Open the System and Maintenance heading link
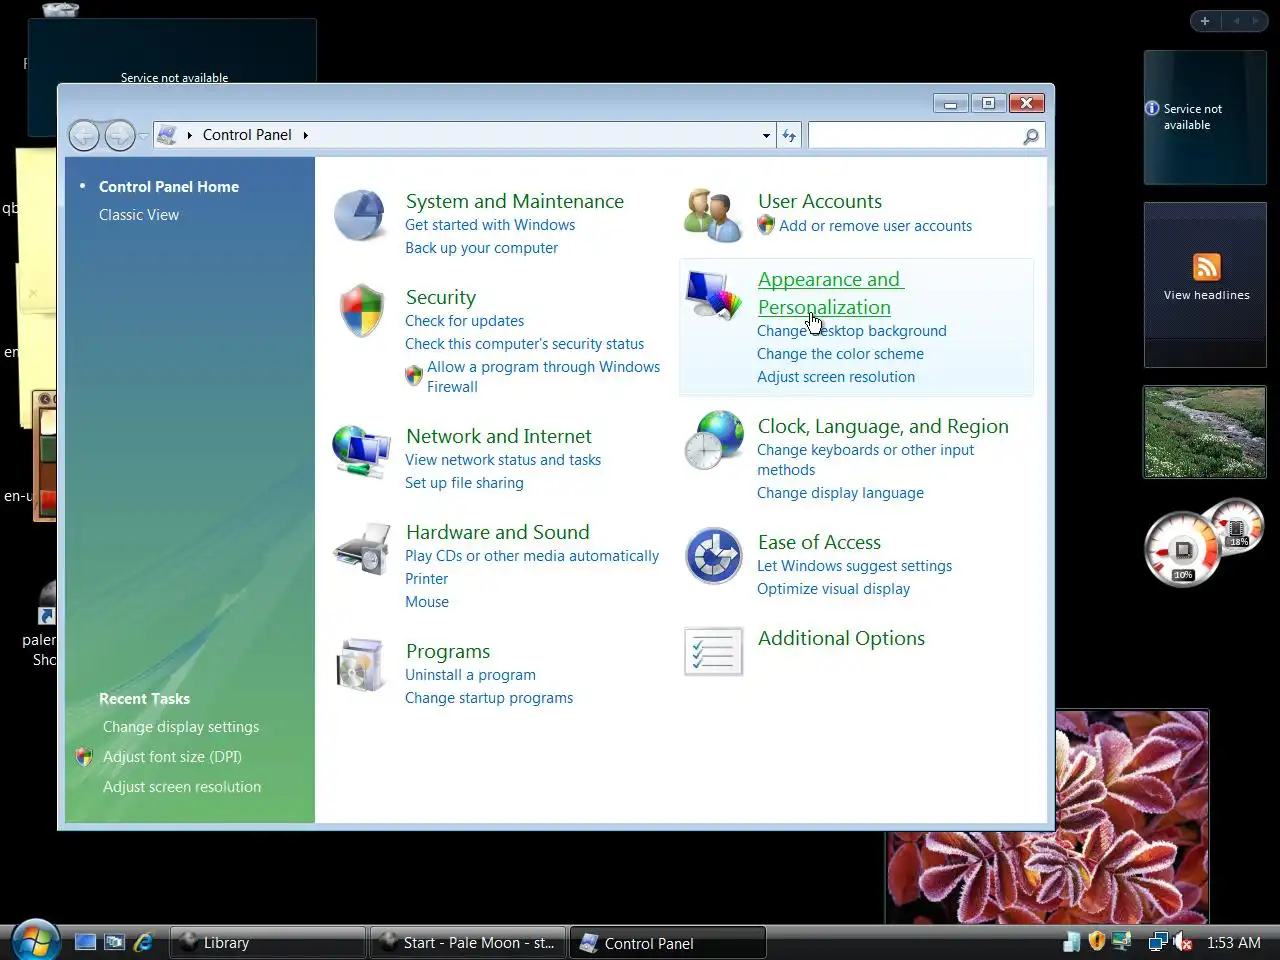This screenshot has height=960, width=1280. click(515, 201)
